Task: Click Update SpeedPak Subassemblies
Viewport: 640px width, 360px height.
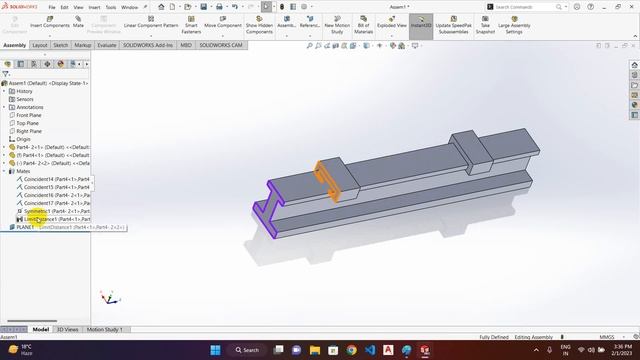Action: coord(453,25)
